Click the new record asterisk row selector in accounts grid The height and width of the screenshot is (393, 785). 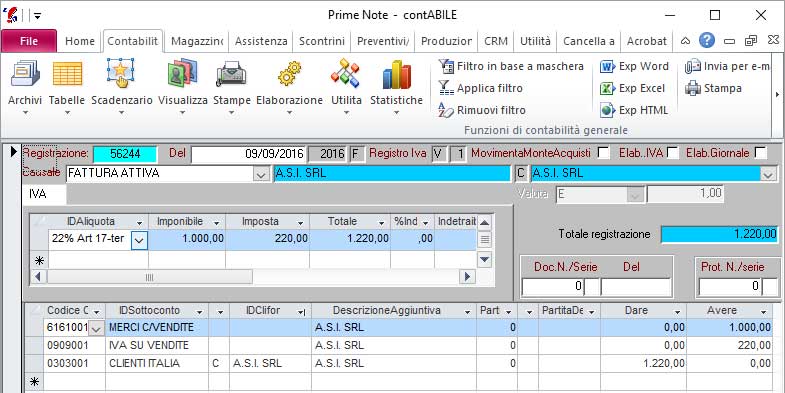click(34, 382)
